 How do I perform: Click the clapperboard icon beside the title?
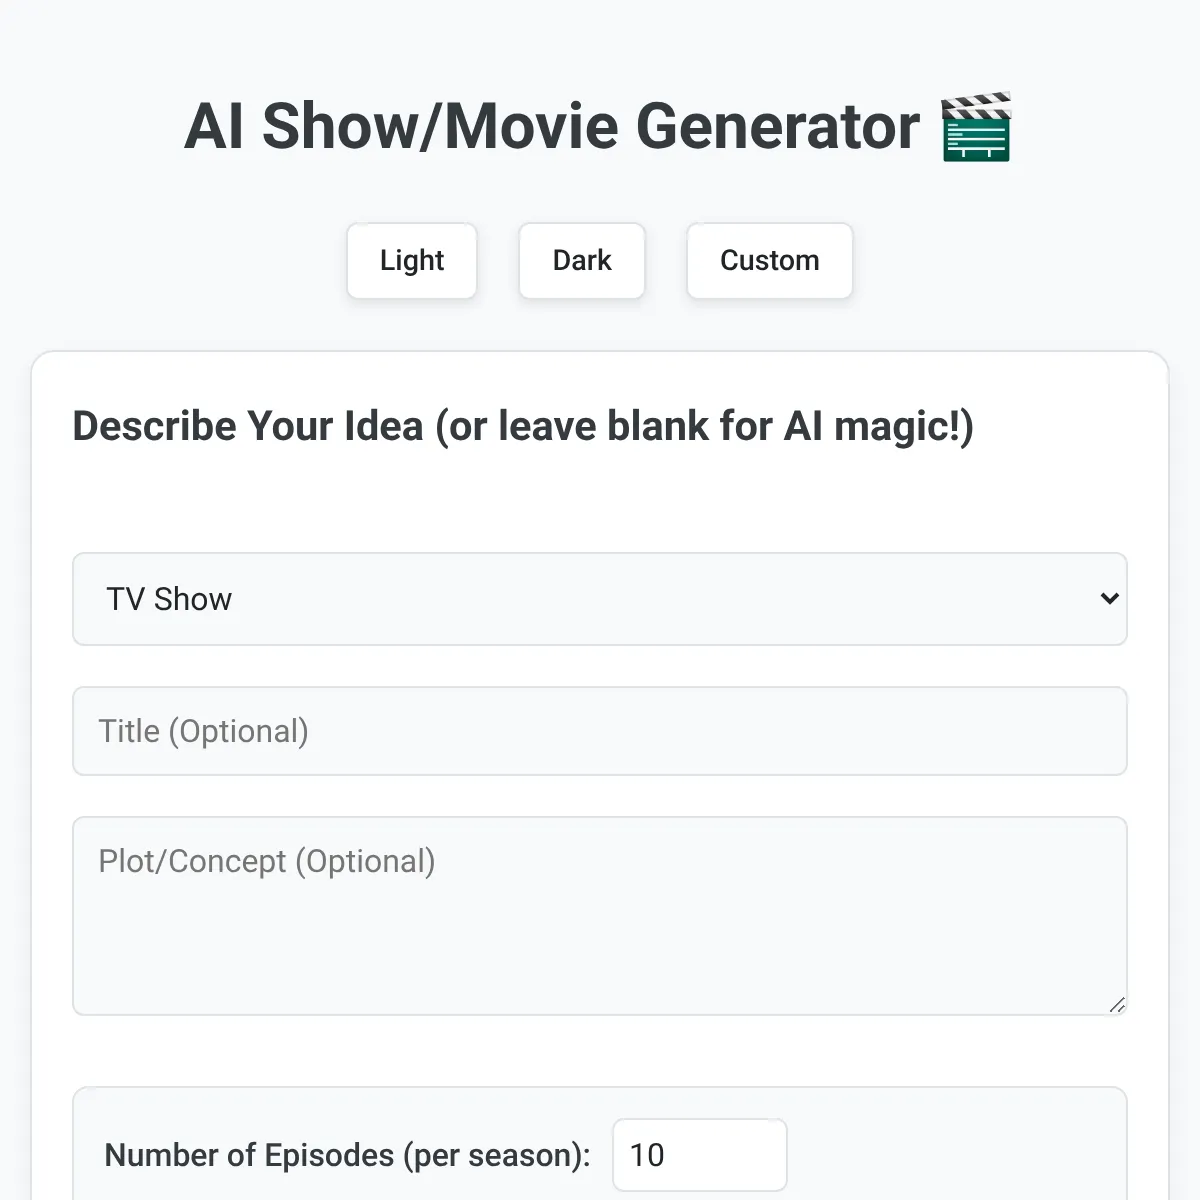(976, 127)
